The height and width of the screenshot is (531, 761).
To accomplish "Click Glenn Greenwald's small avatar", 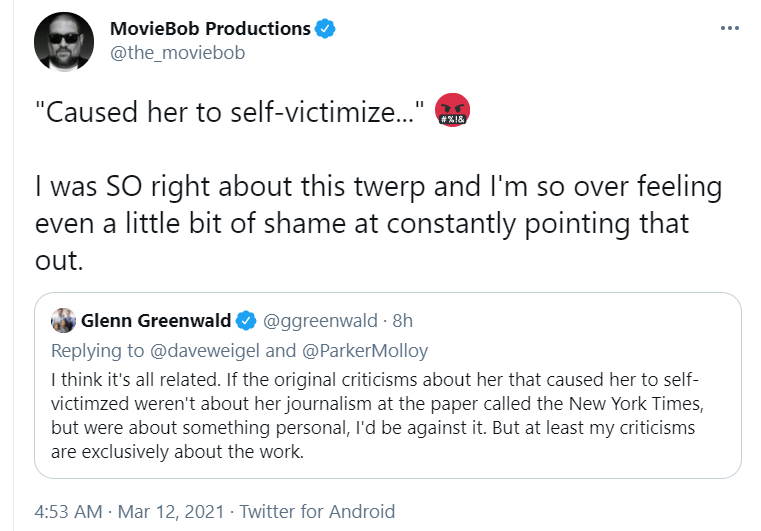I will [64, 320].
